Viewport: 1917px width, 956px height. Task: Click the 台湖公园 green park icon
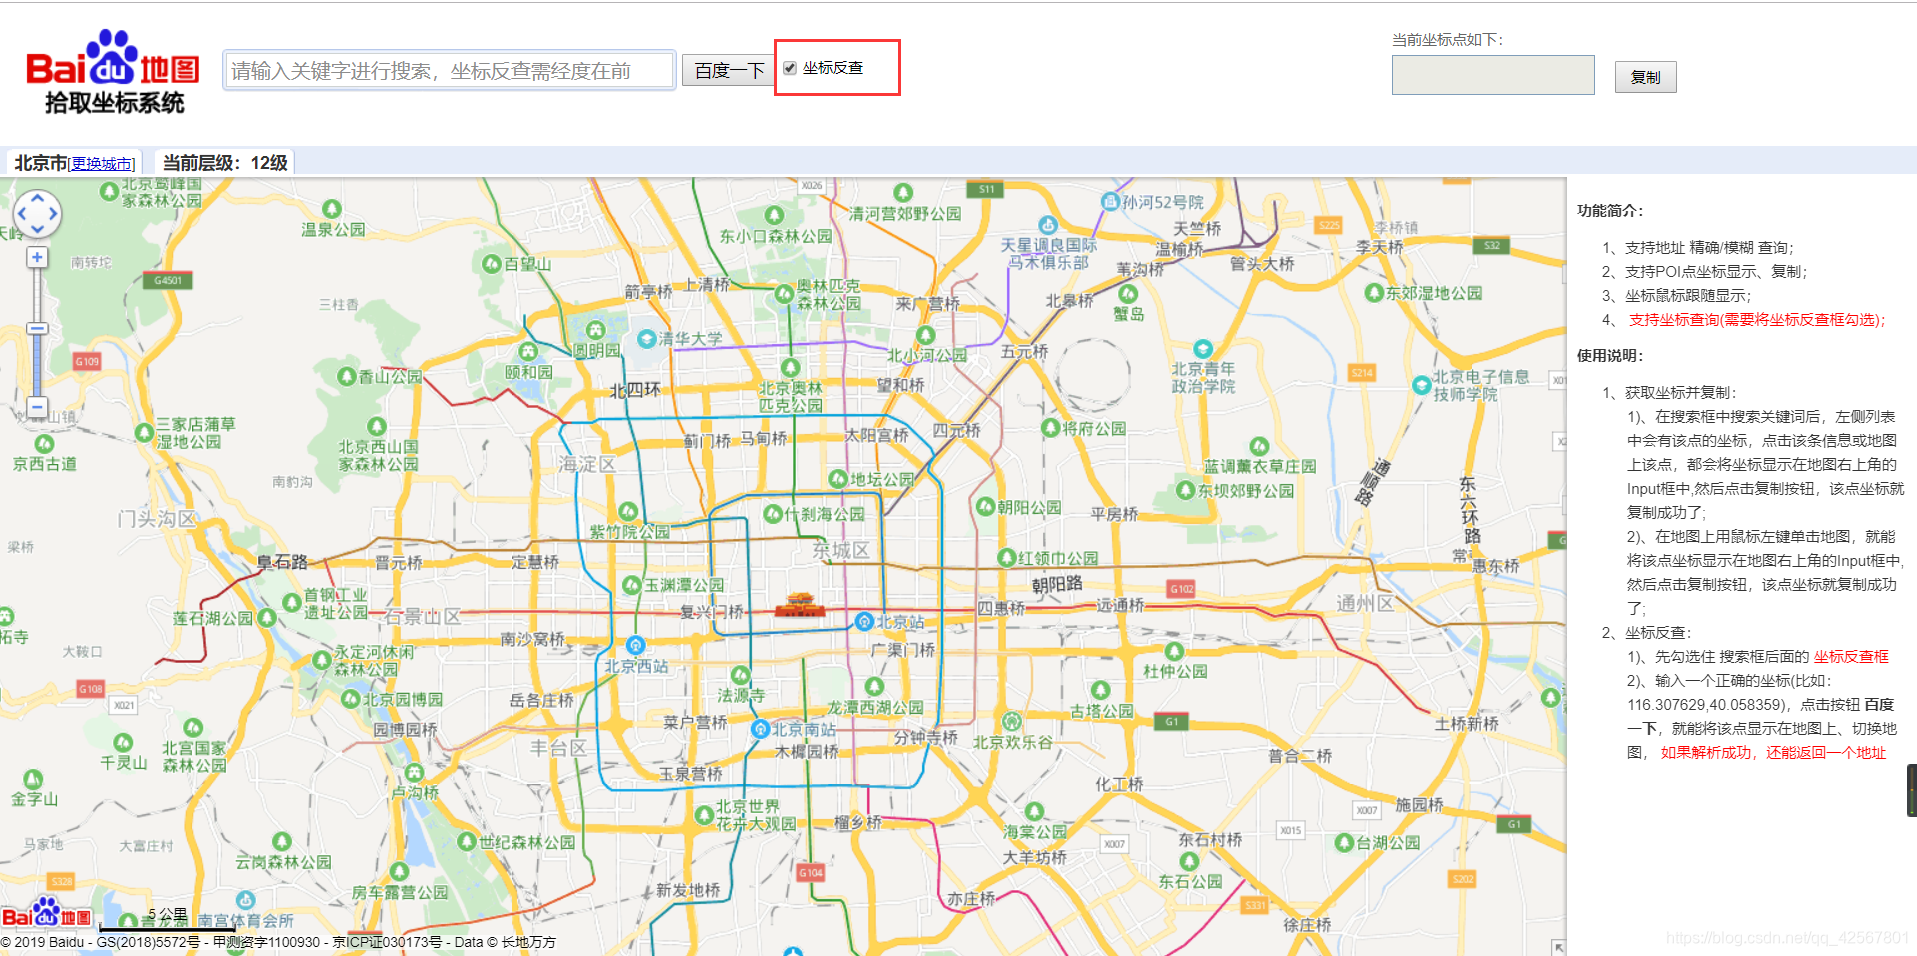[x=1345, y=843]
